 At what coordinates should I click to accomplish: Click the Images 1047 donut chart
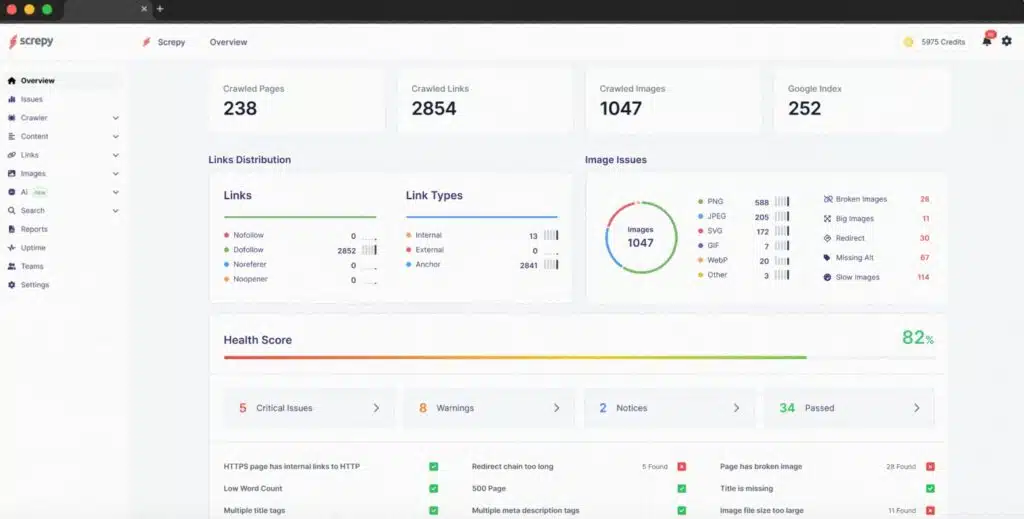(641, 237)
